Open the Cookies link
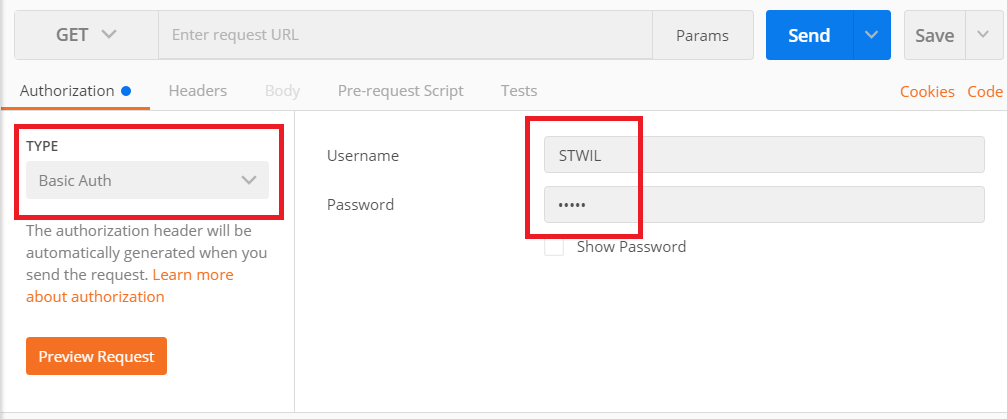The width and height of the screenshot is (1007, 419). pyautogui.click(x=927, y=92)
